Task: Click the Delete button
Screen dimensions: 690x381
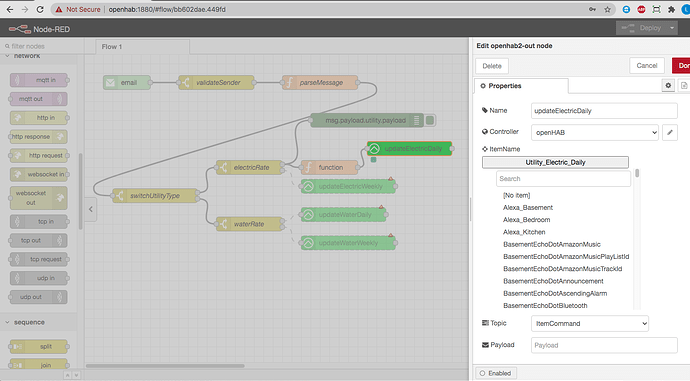Action: pyautogui.click(x=492, y=66)
